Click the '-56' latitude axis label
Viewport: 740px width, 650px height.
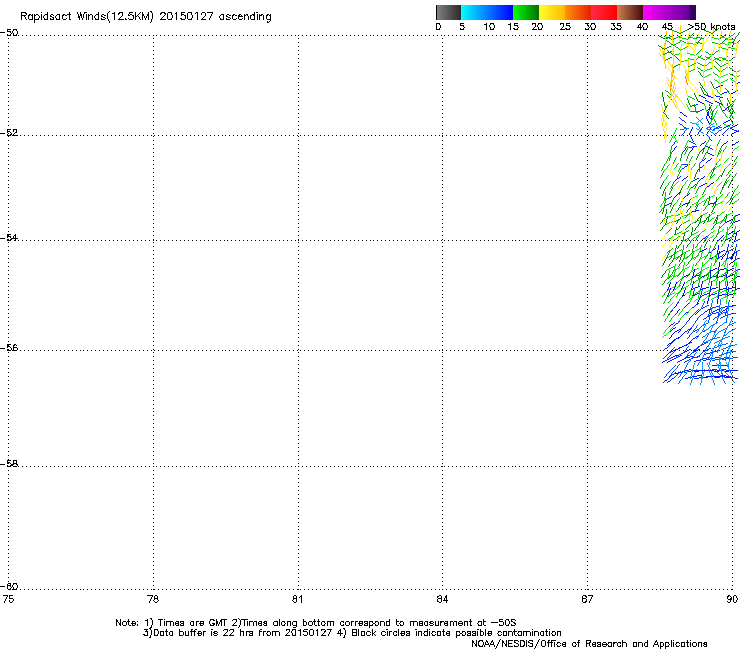9,347
